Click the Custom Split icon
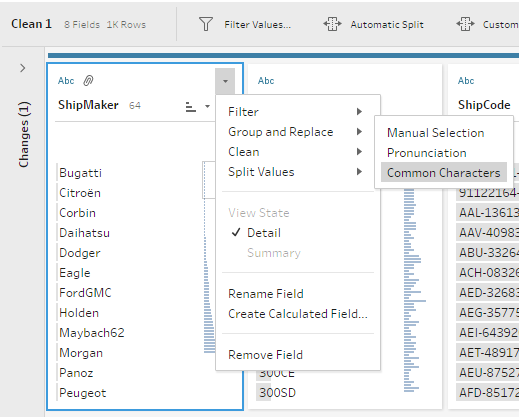Viewport: 519px width, 417px height. coord(465,24)
